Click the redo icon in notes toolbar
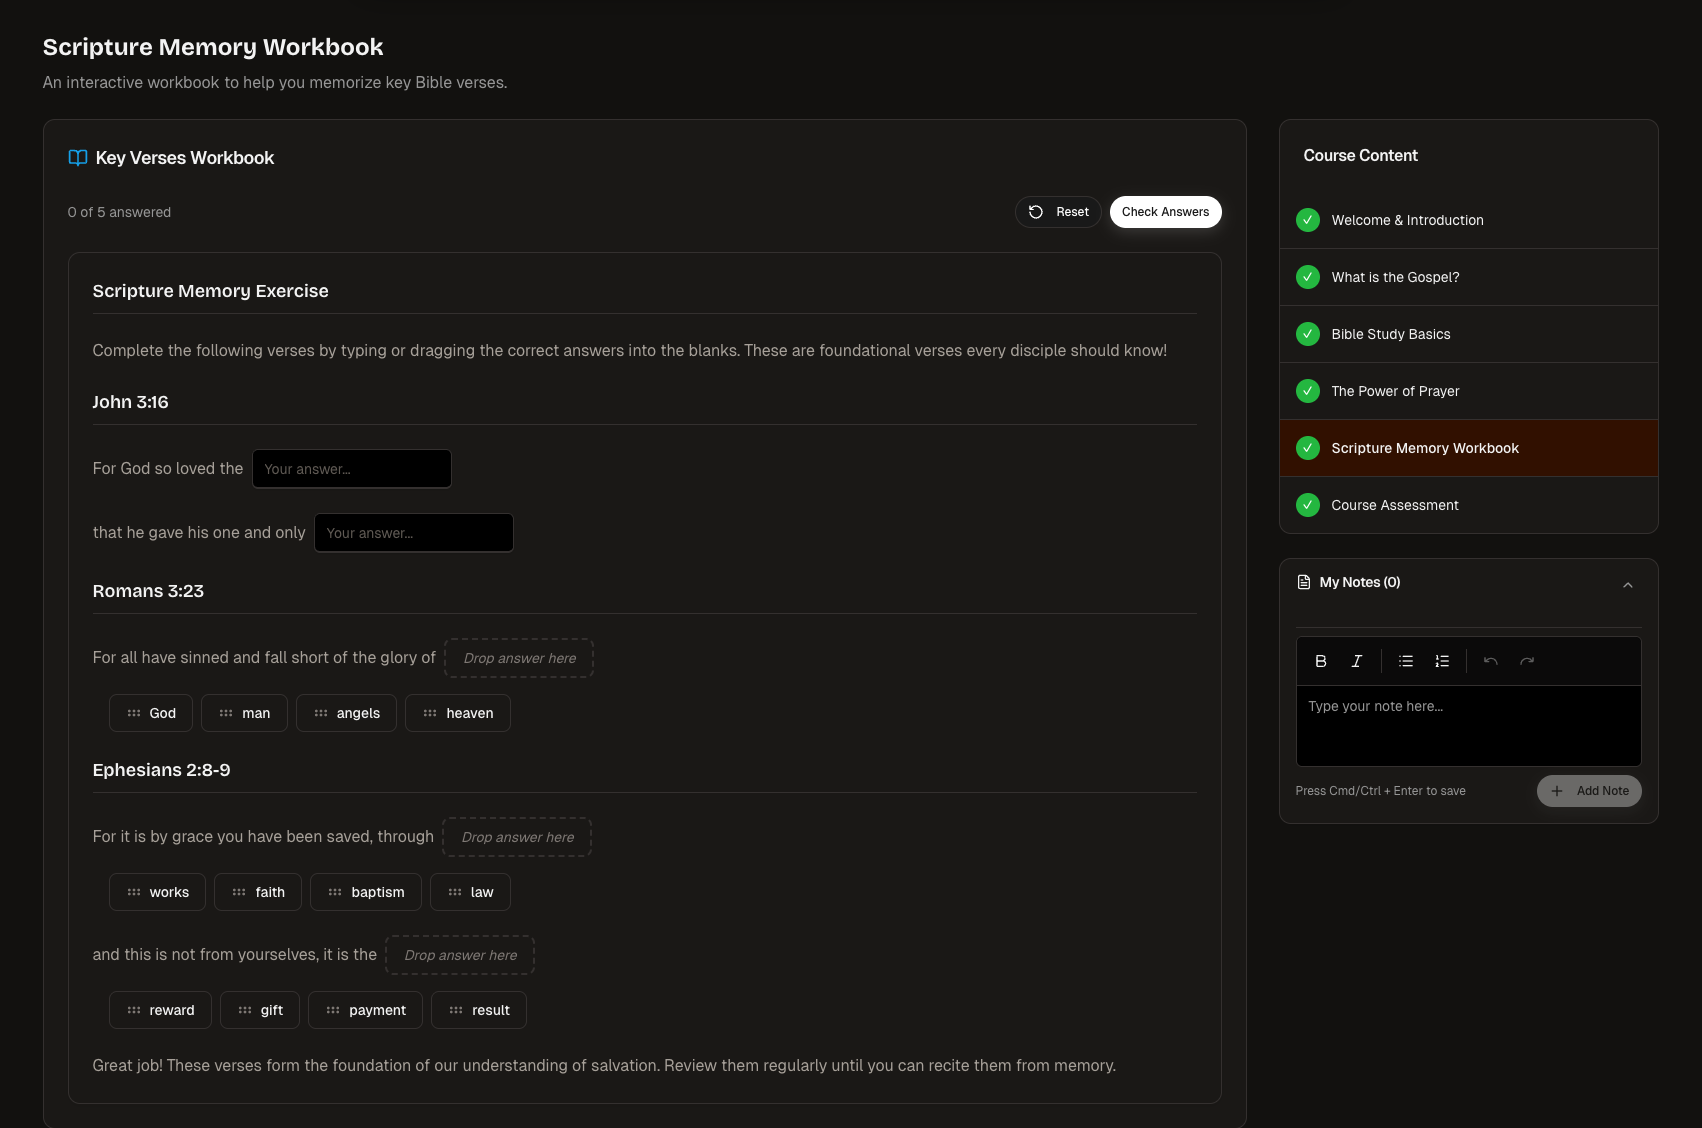 click(x=1526, y=661)
